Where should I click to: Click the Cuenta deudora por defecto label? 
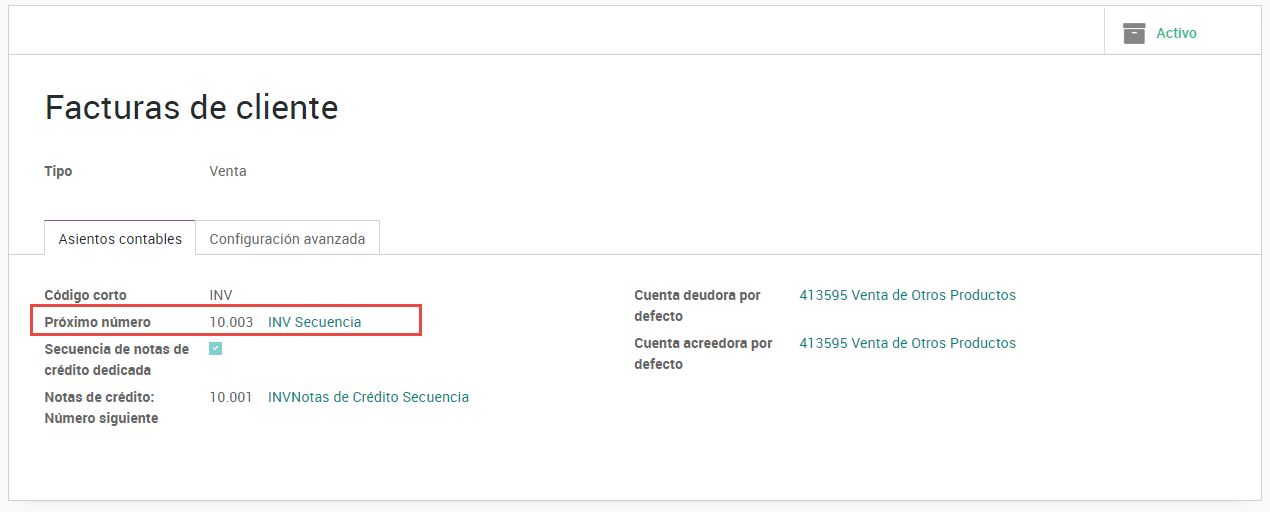pos(697,306)
